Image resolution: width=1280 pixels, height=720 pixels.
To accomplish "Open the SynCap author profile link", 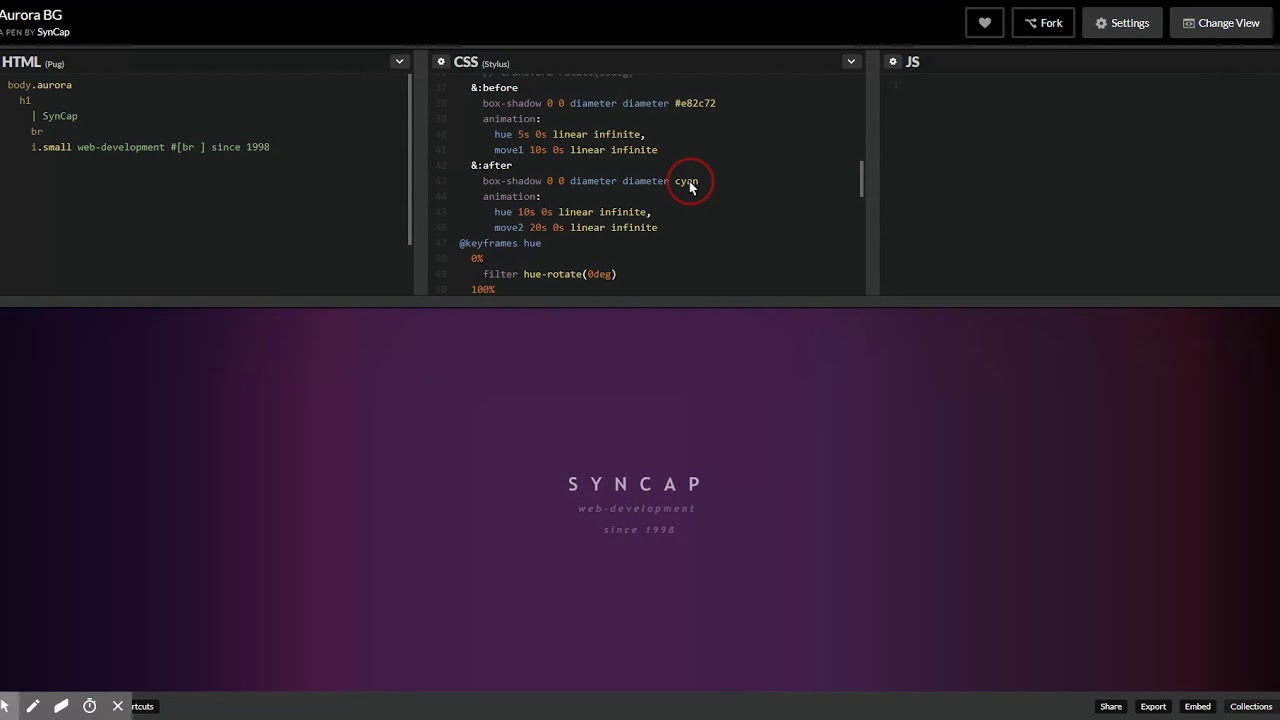I will [x=53, y=32].
